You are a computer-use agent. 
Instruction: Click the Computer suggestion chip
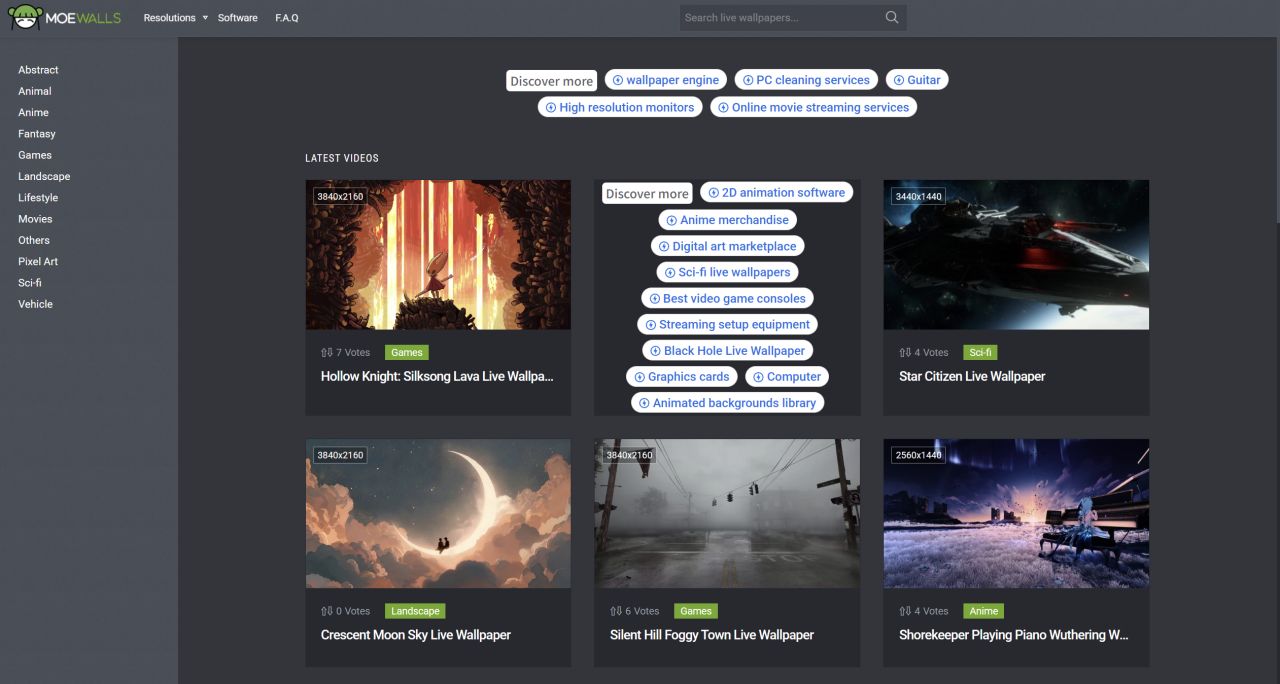coord(787,377)
